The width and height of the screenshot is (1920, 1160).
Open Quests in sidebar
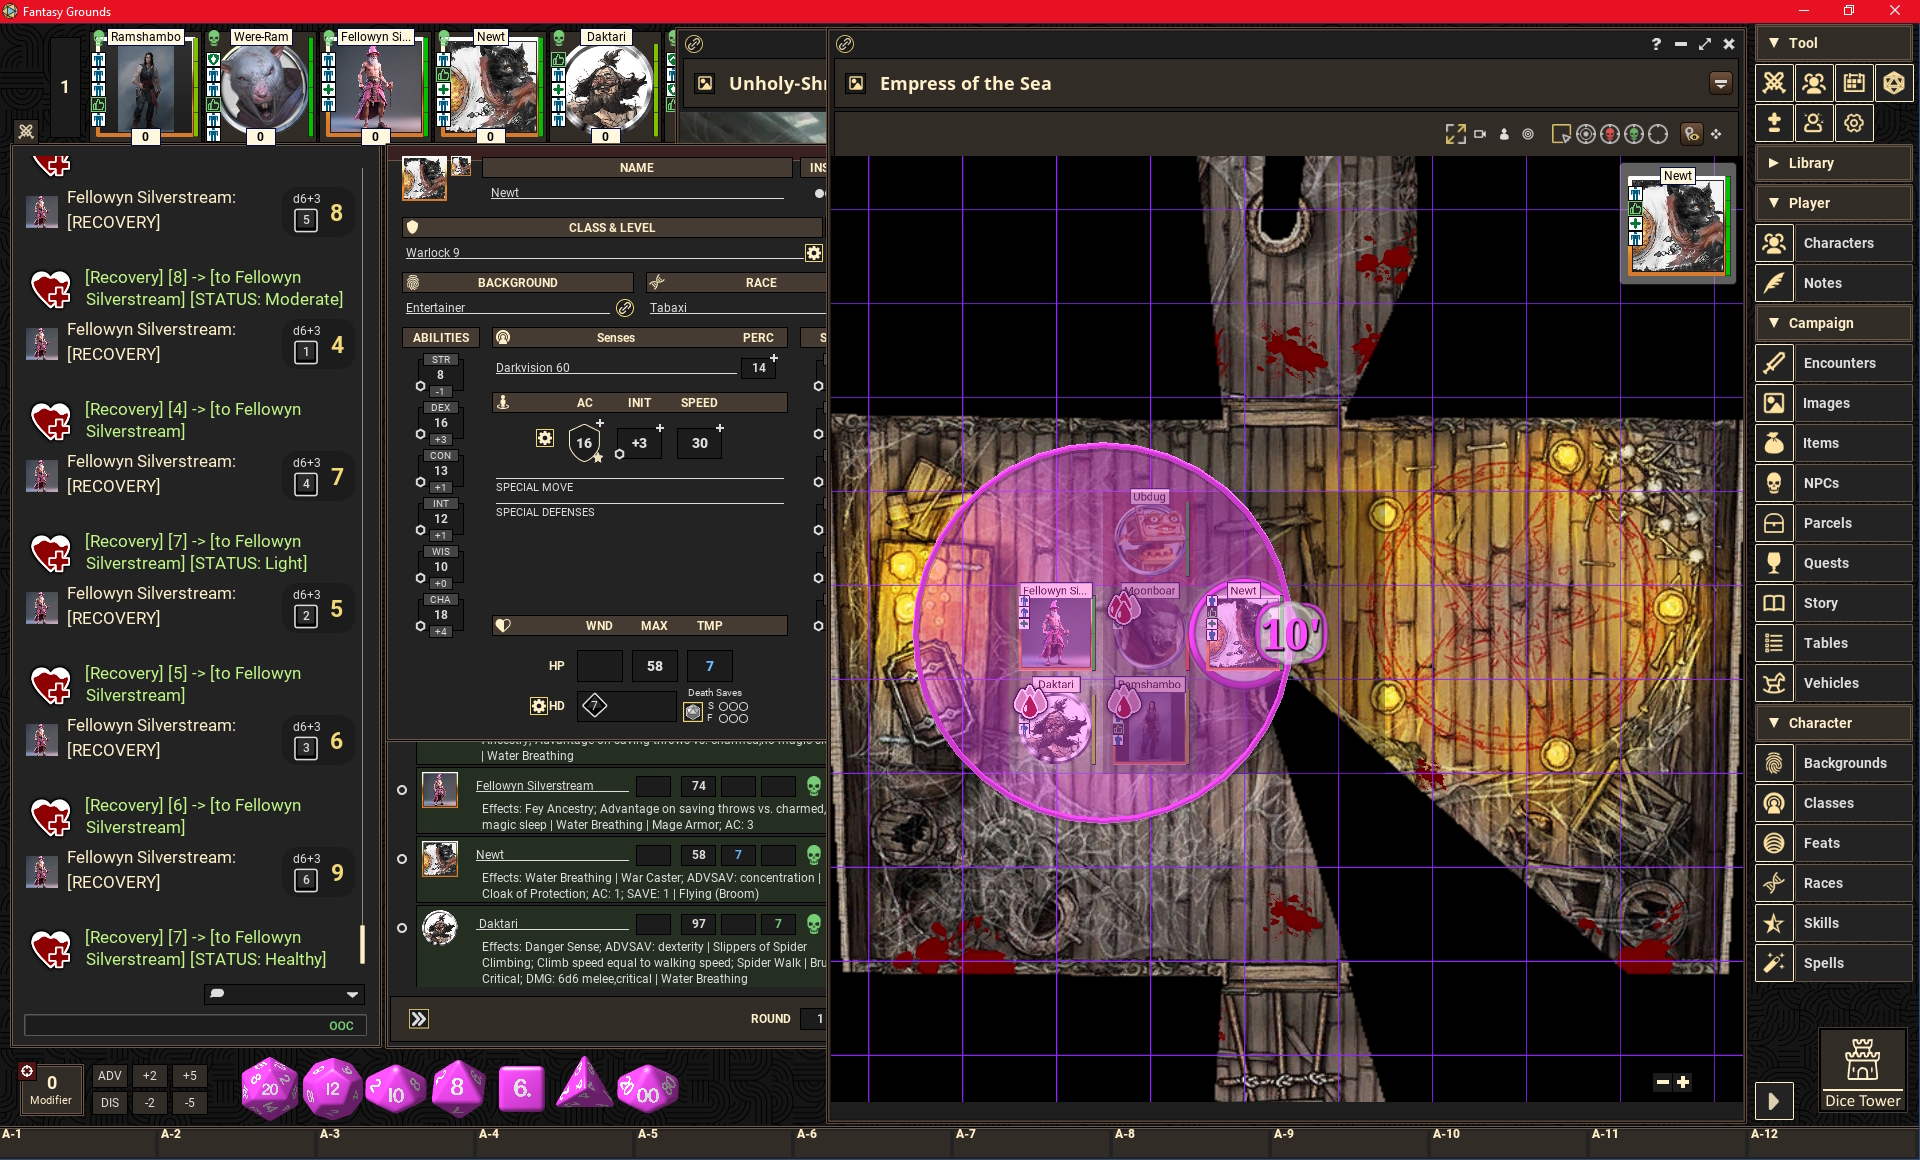(1834, 563)
